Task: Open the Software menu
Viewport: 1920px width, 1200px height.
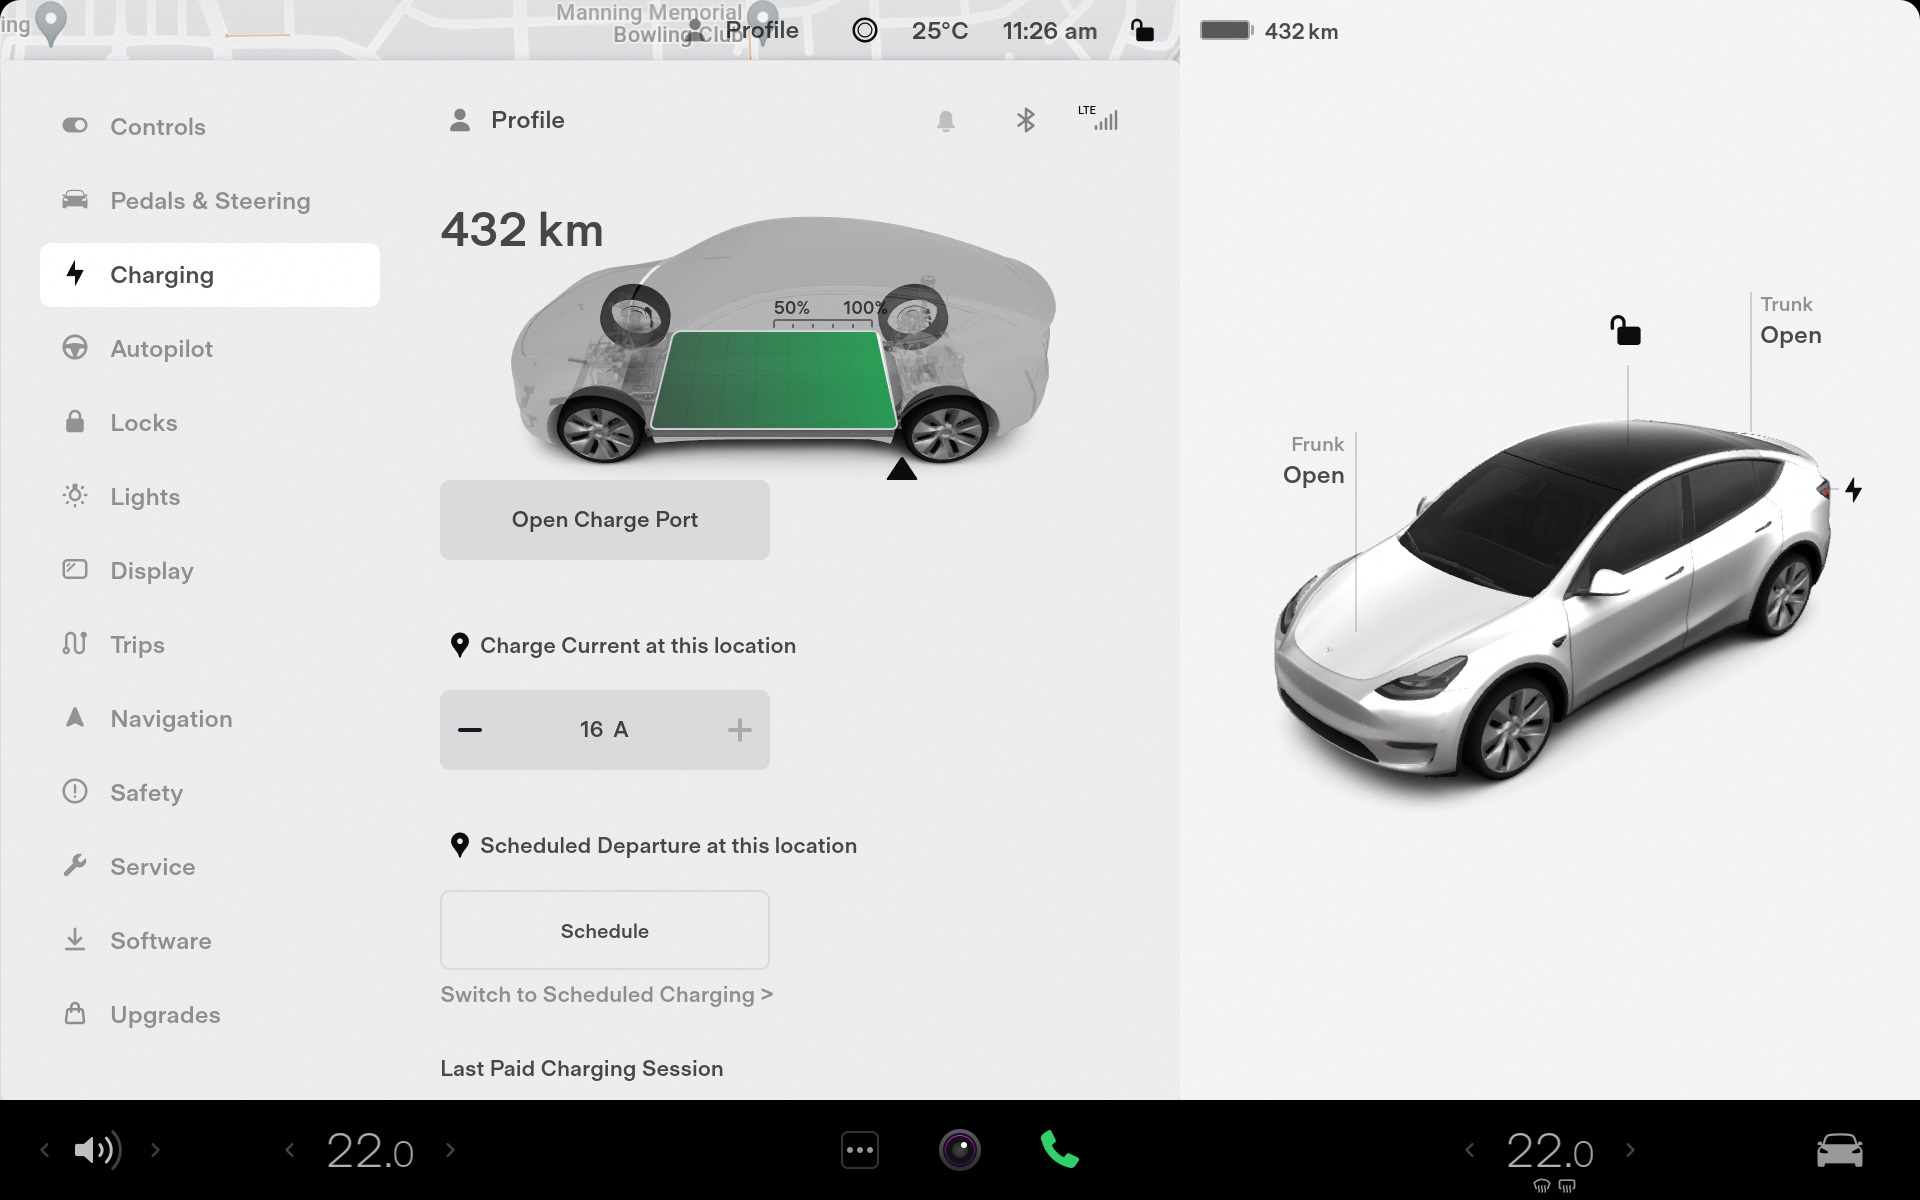Action: click(160, 941)
